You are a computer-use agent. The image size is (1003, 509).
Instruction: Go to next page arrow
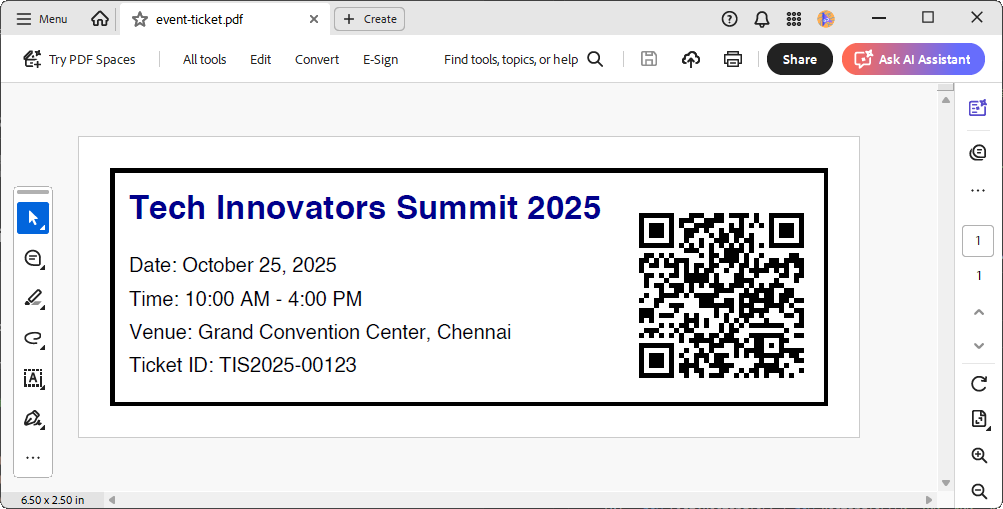[978, 346]
